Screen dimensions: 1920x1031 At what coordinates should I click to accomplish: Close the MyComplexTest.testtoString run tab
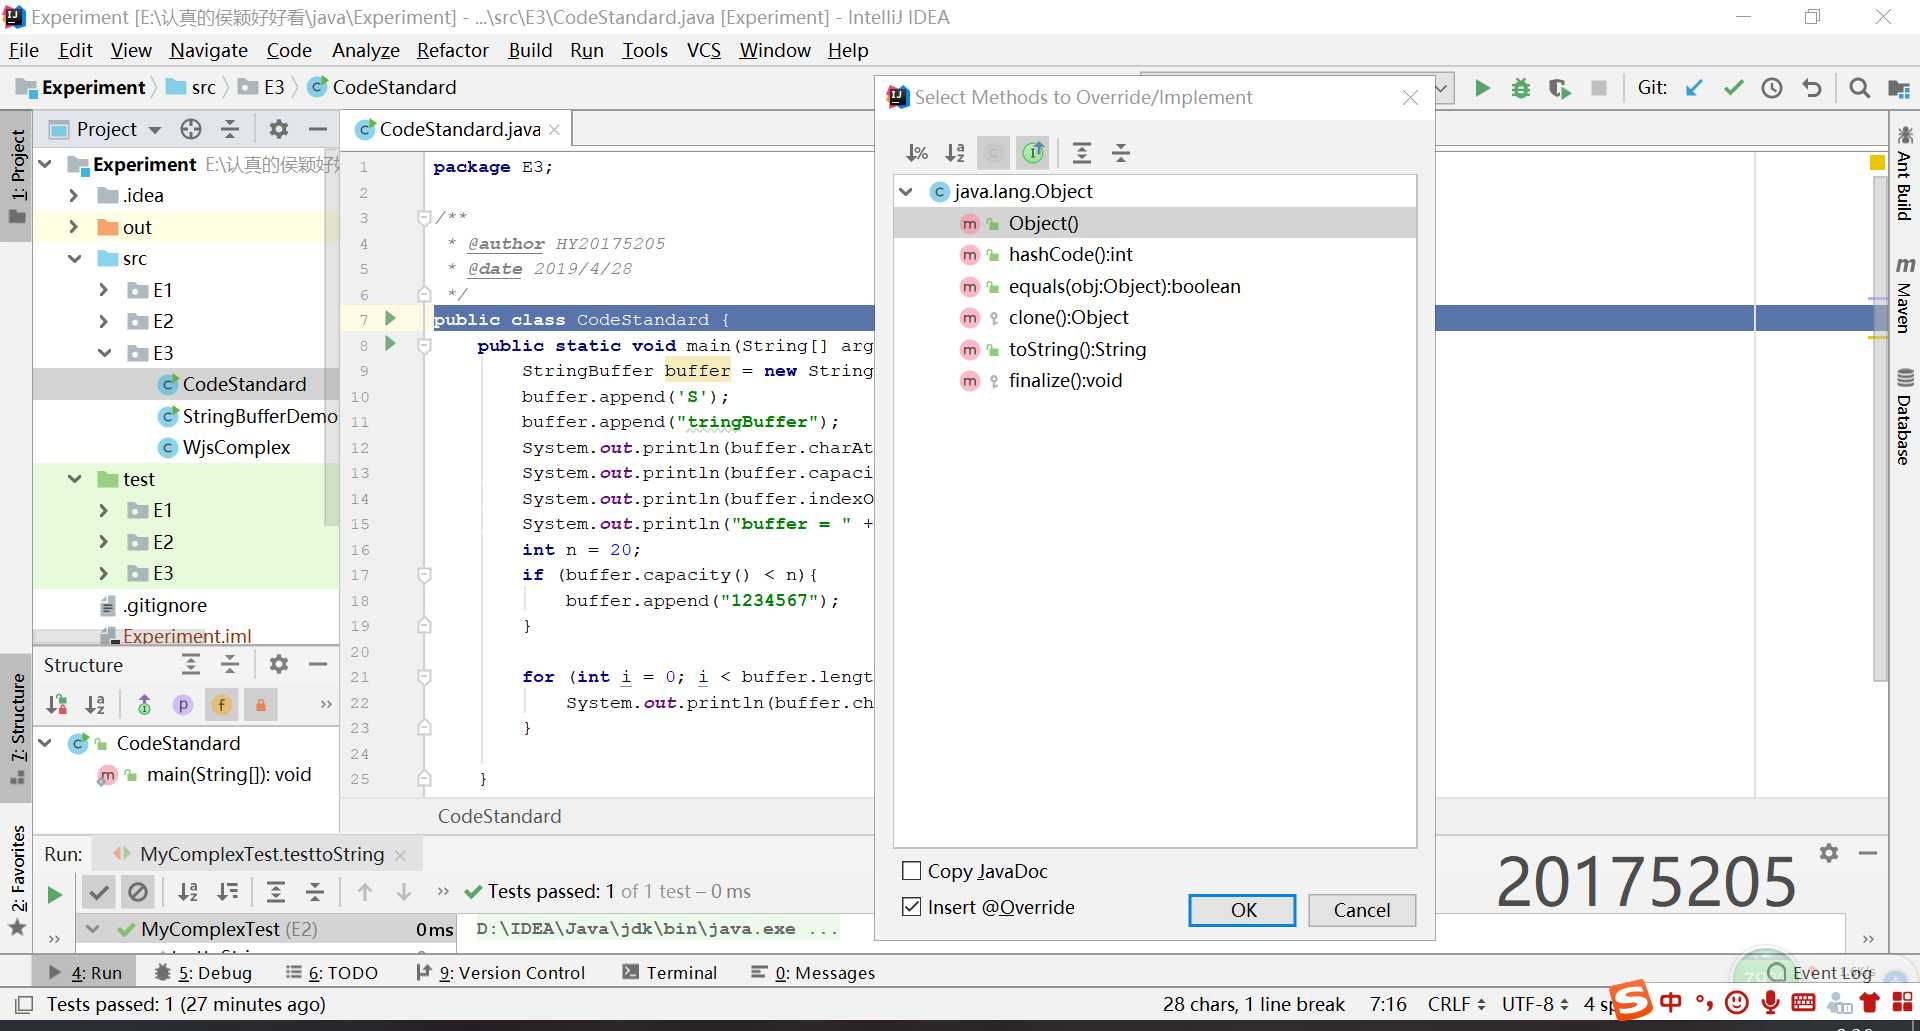click(x=400, y=855)
